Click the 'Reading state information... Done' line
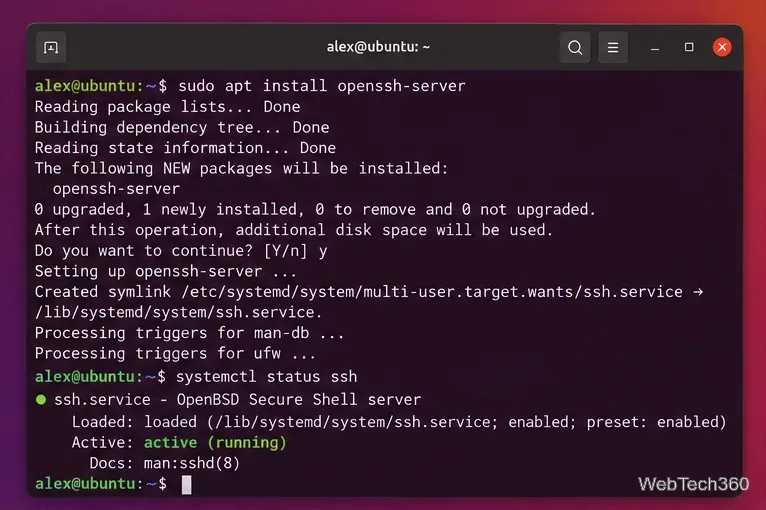The image size is (766, 510). 185,148
